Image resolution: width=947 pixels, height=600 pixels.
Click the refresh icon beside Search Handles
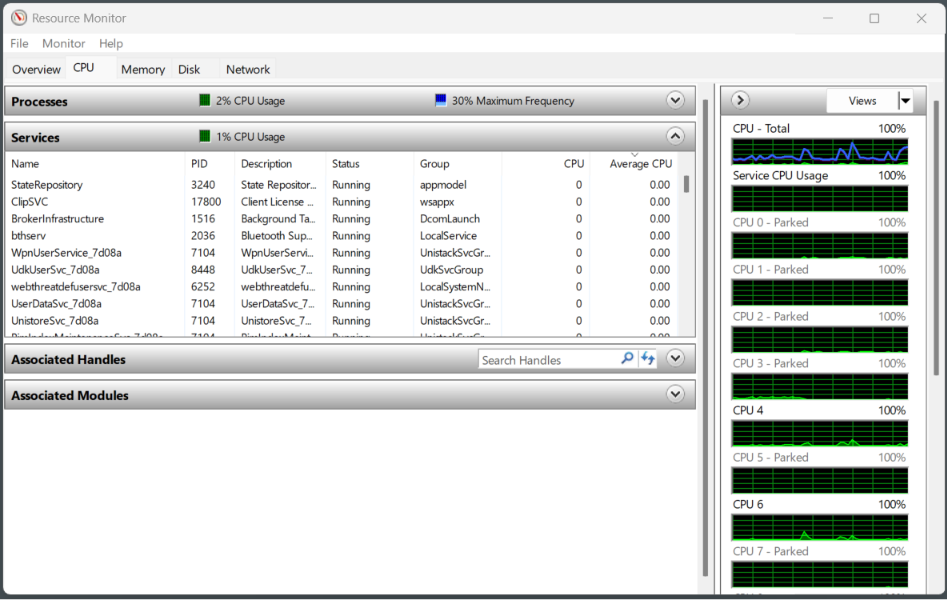[x=648, y=359]
